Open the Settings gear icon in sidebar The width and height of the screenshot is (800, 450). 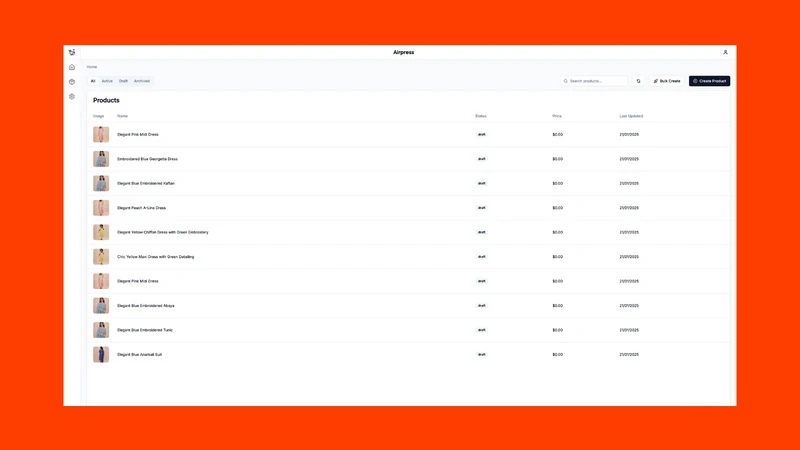click(x=72, y=96)
